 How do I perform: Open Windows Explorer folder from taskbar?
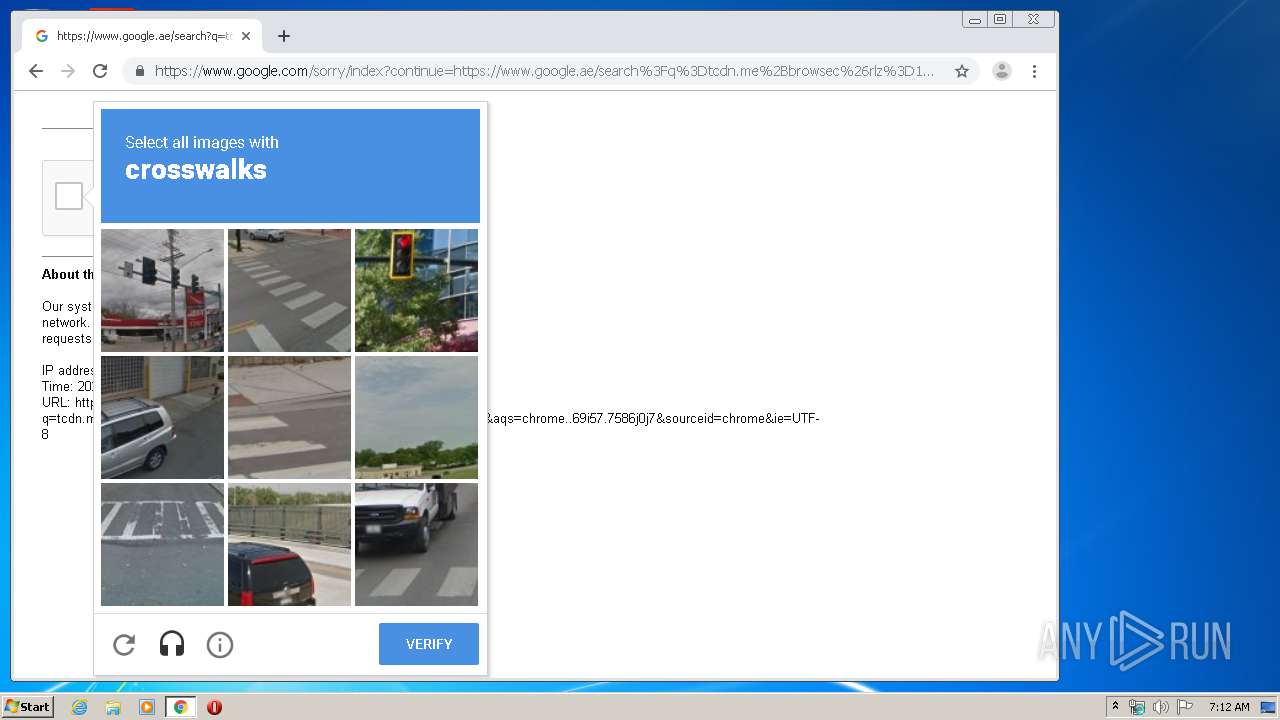click(x=113, y=707)
